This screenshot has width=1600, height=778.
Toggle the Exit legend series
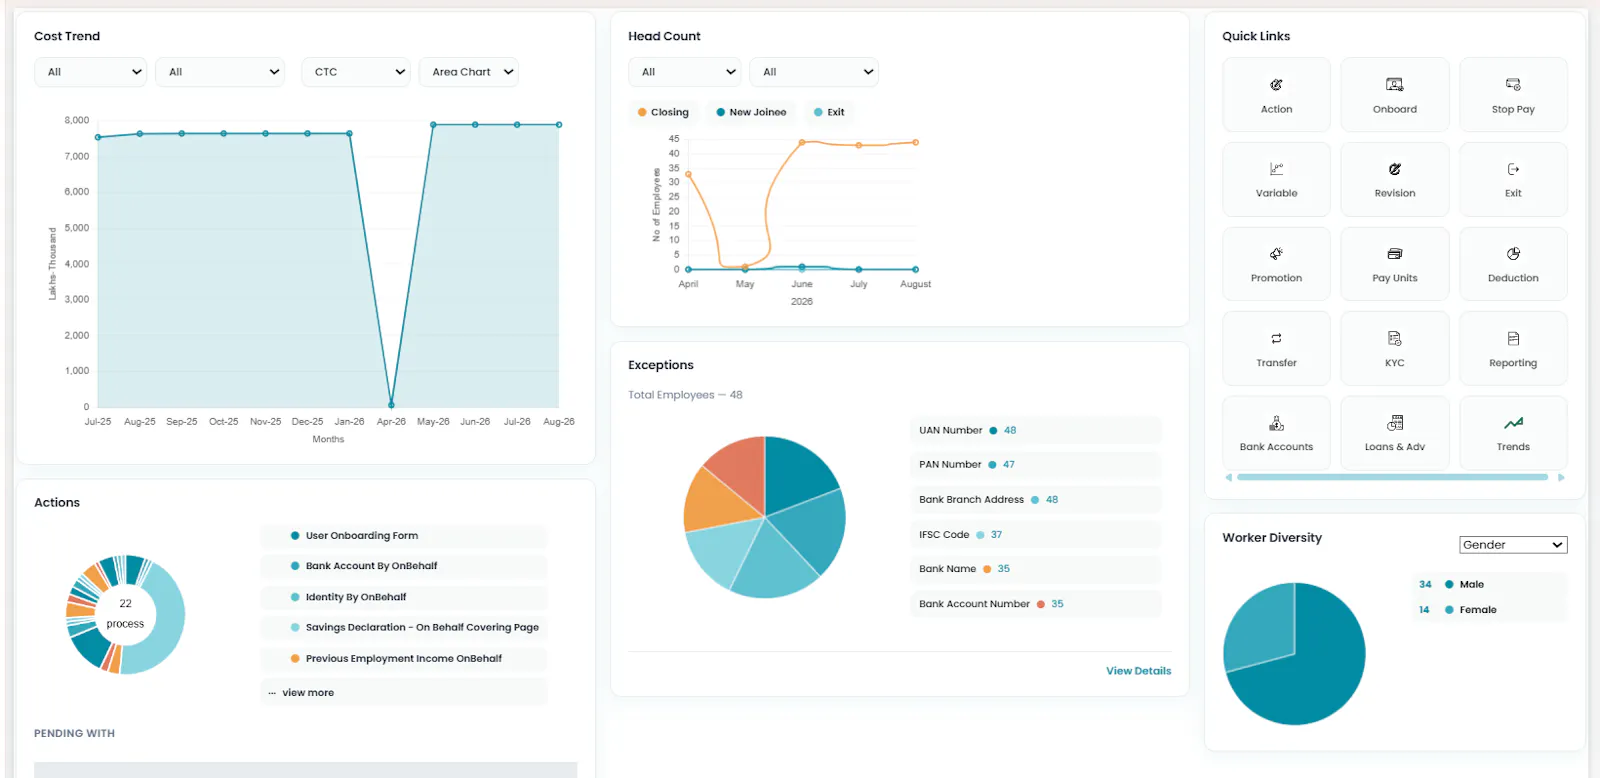[x=829, y=112]
